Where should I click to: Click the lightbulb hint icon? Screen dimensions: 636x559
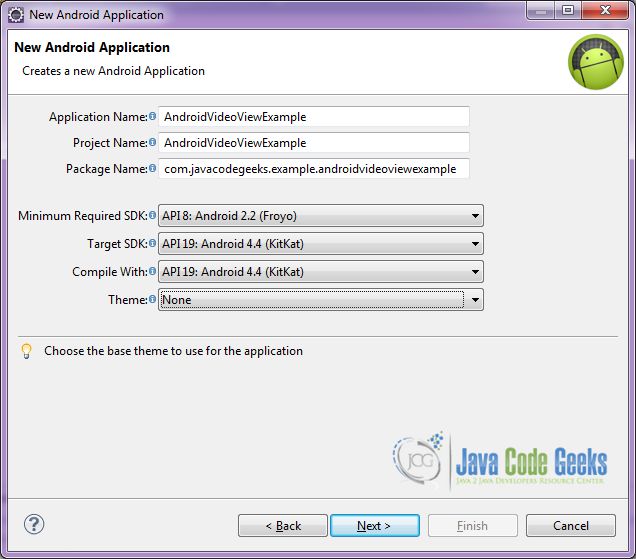coord(26,351)
